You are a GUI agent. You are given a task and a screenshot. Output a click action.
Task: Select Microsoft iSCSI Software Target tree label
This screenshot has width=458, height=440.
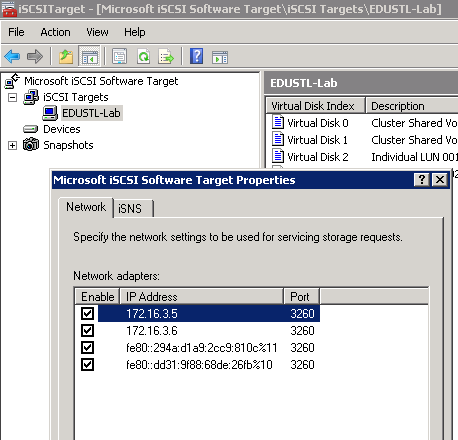coord(101,81)
